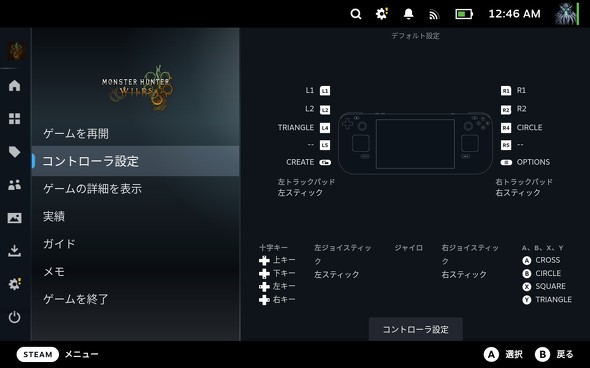
Task: Click the SQUARE binding label
Action: [x=550, y=286]
